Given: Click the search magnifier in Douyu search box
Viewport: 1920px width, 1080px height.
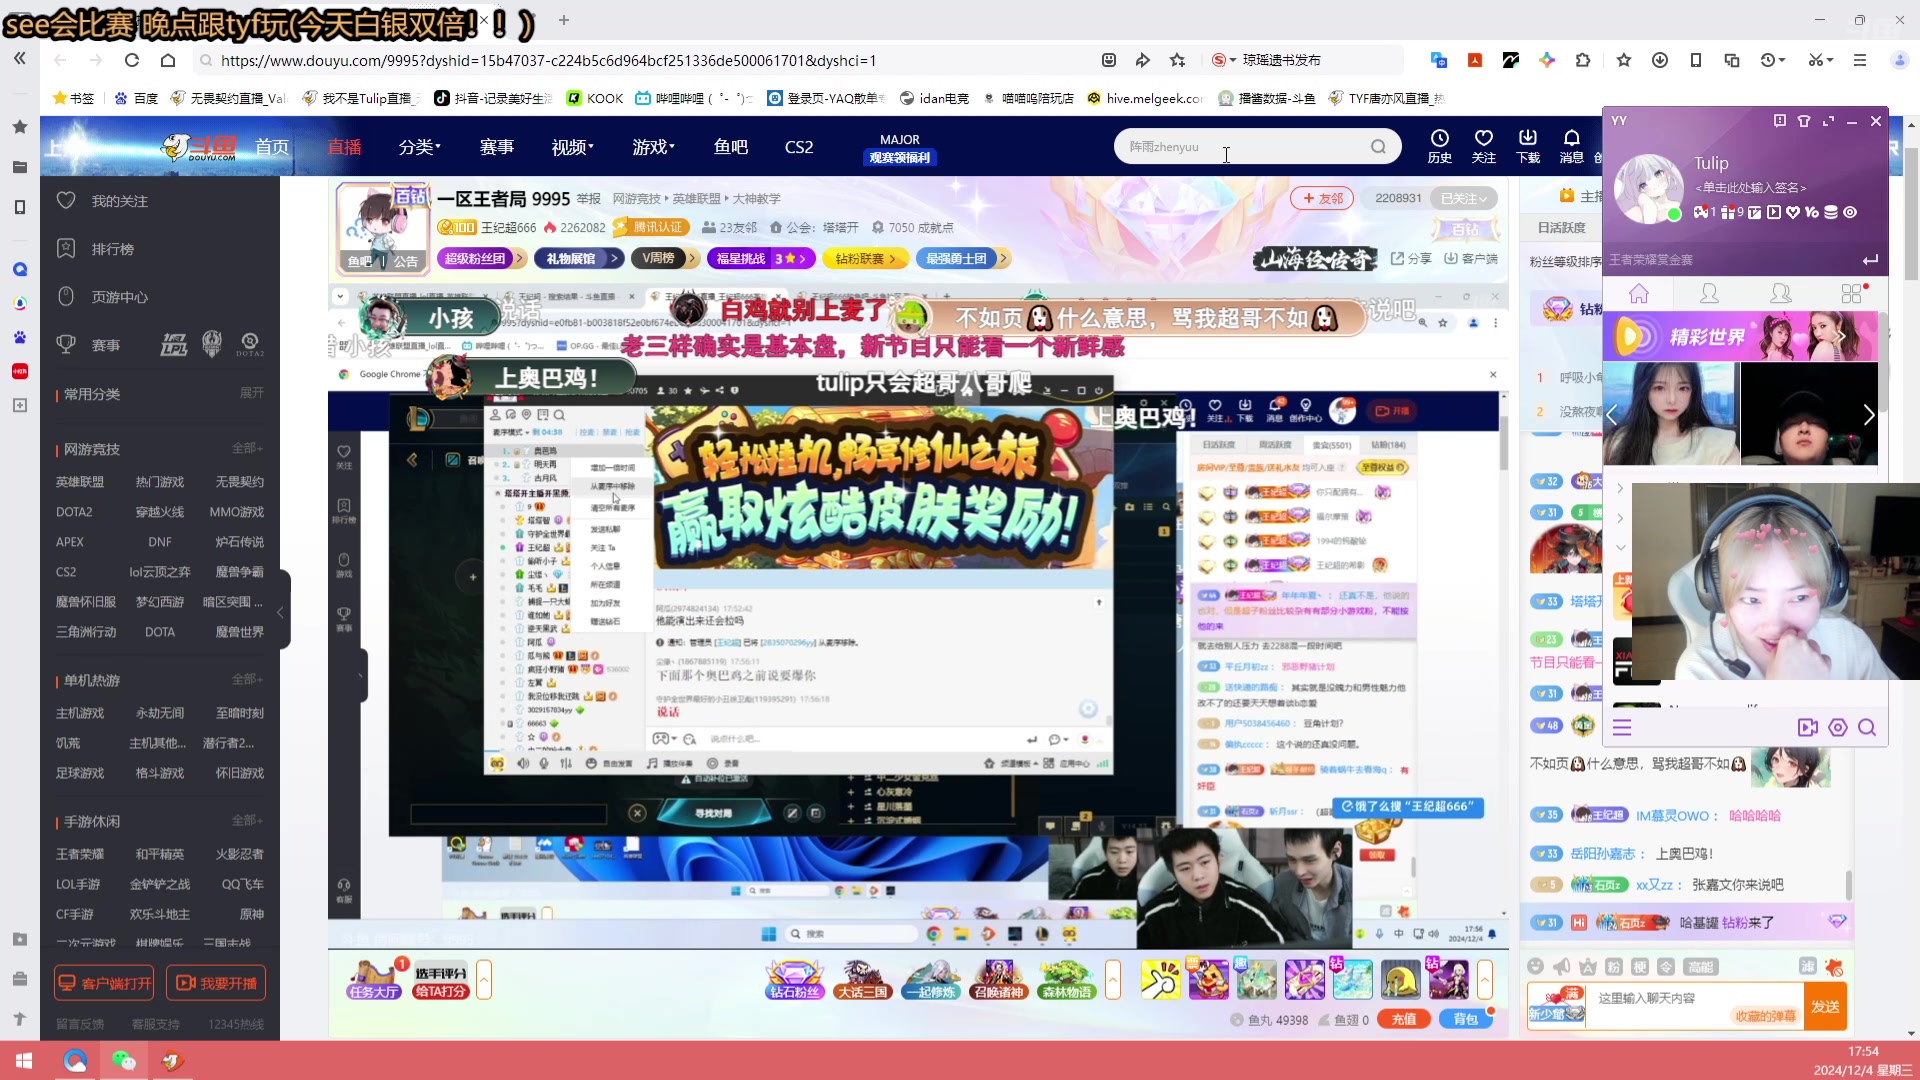Looking at the screenshot, I should coord(1378,147).
